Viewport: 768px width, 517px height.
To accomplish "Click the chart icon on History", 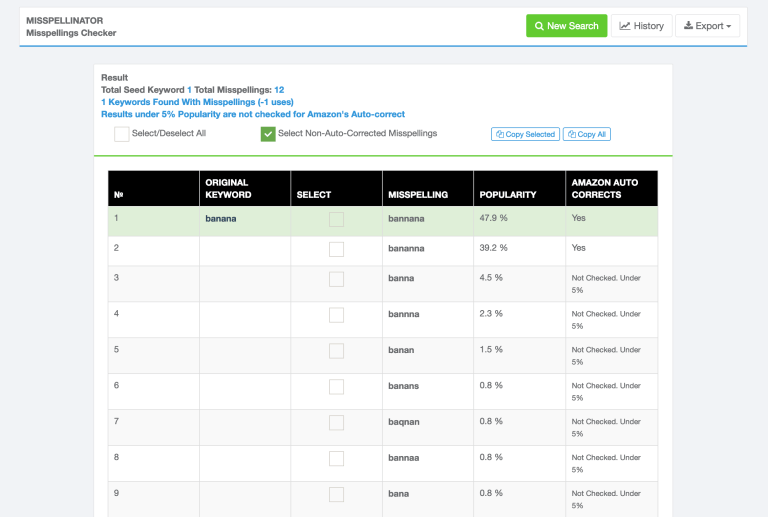I will [x=624, y=26].
